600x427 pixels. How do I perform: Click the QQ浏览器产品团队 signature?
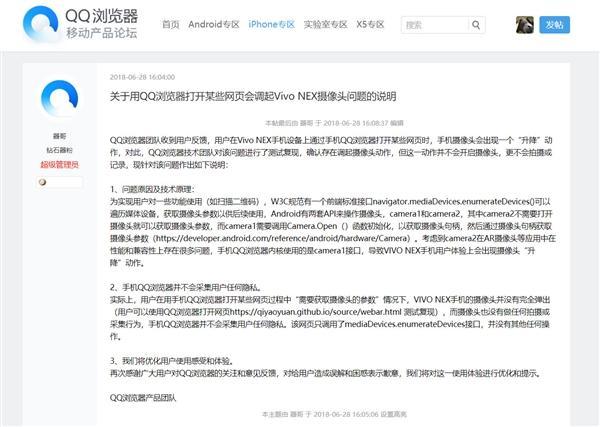click(143, 398)
